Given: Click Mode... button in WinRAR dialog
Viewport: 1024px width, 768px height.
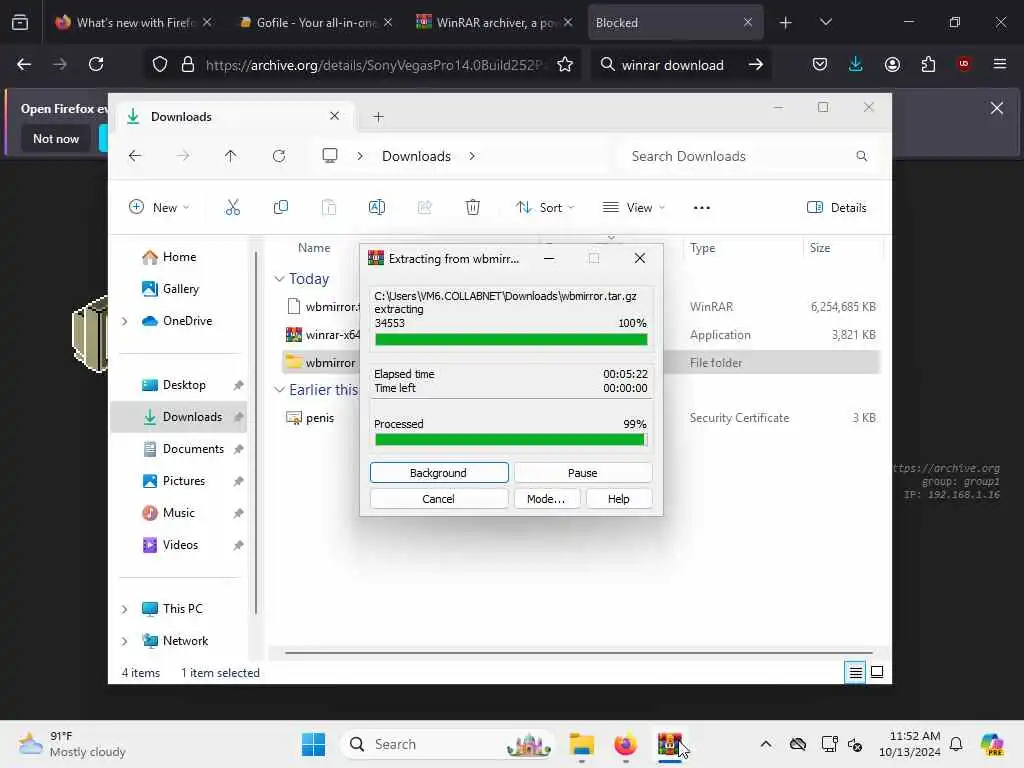Looking at the screenshot, I should pos(546,499).
